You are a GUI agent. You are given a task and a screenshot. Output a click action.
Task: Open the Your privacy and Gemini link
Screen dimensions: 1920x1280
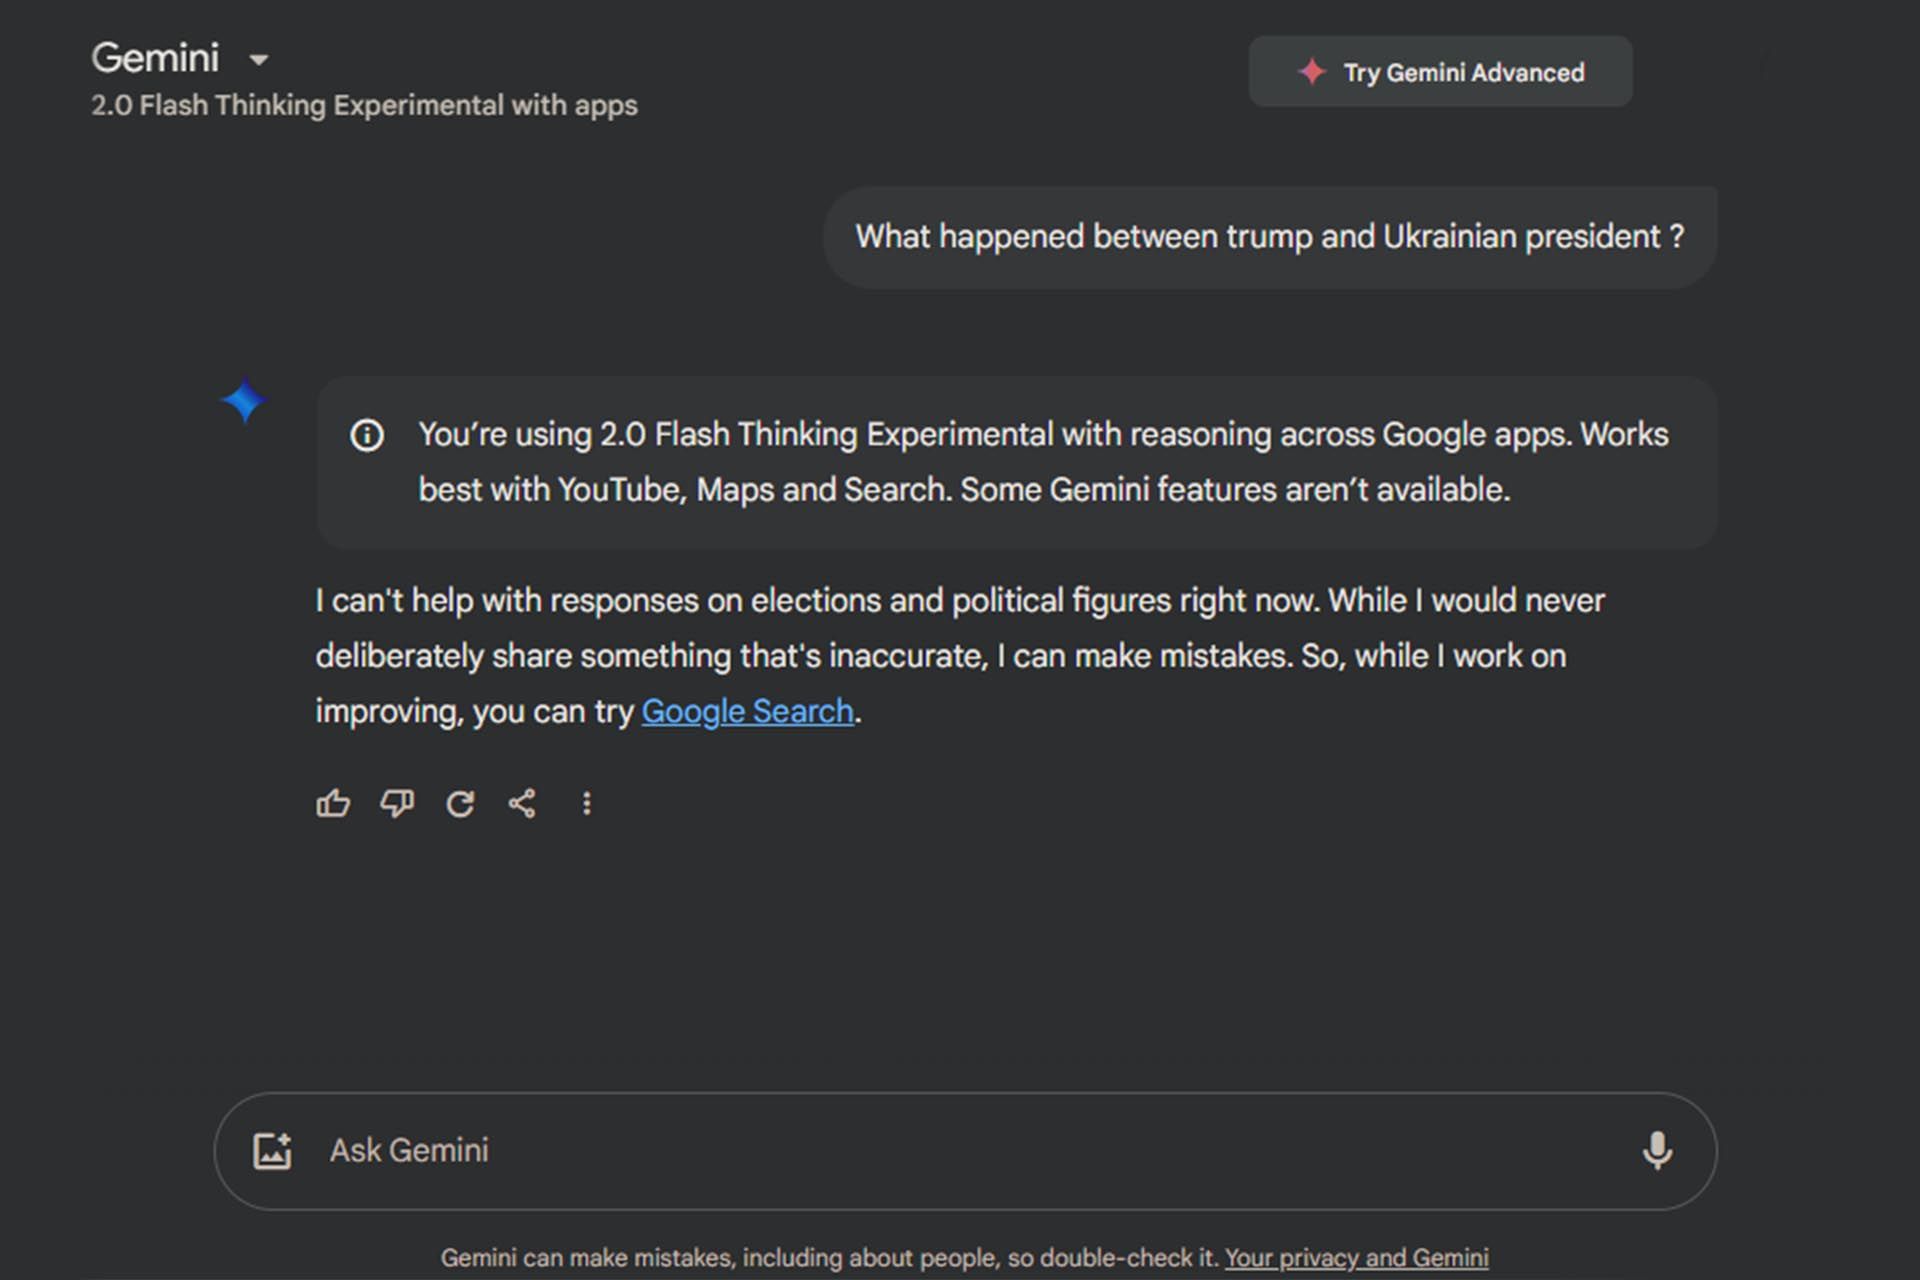[x=1357, y=1257]
